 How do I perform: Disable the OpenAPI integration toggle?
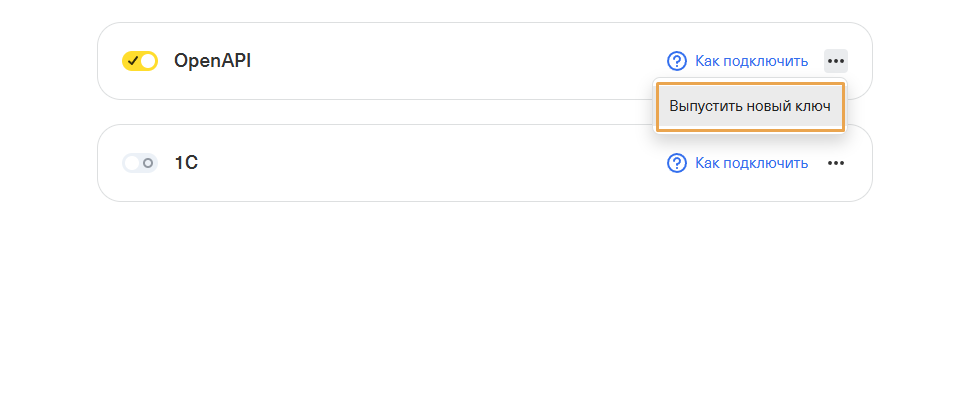(140, 61)
